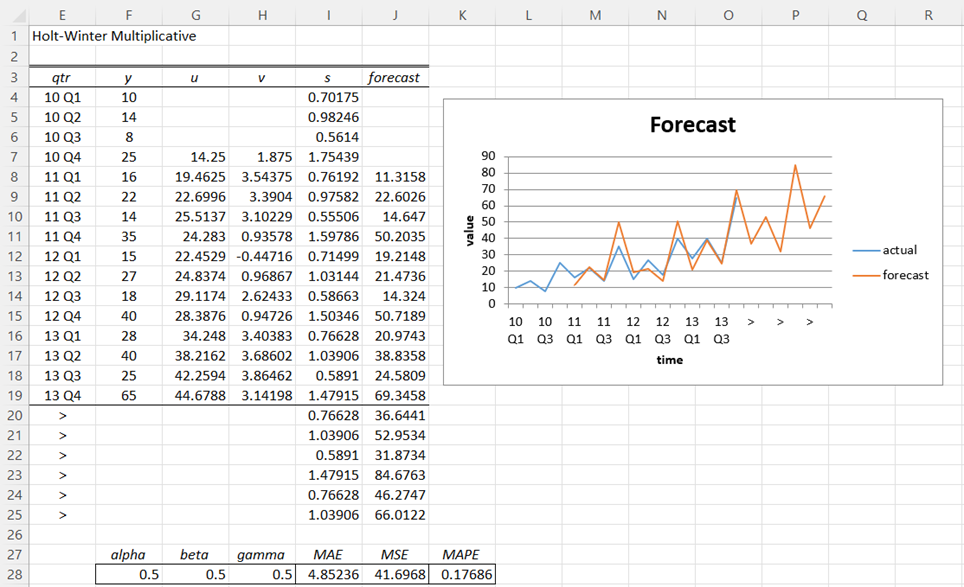Select the forecast column header cell
The width and height of the screenshot is (964, 587).
click(x=395, y=77)
